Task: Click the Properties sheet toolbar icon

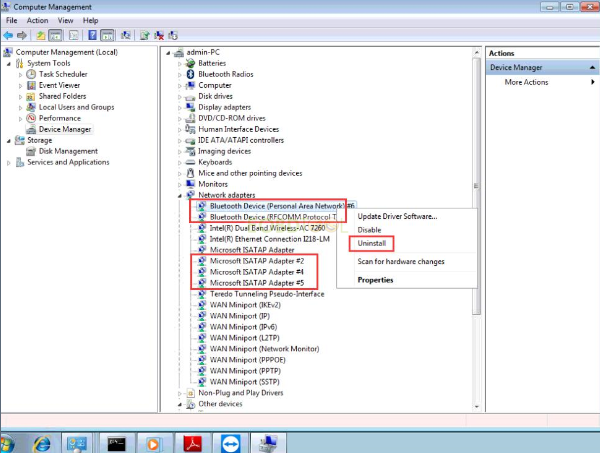Action: 73,36
